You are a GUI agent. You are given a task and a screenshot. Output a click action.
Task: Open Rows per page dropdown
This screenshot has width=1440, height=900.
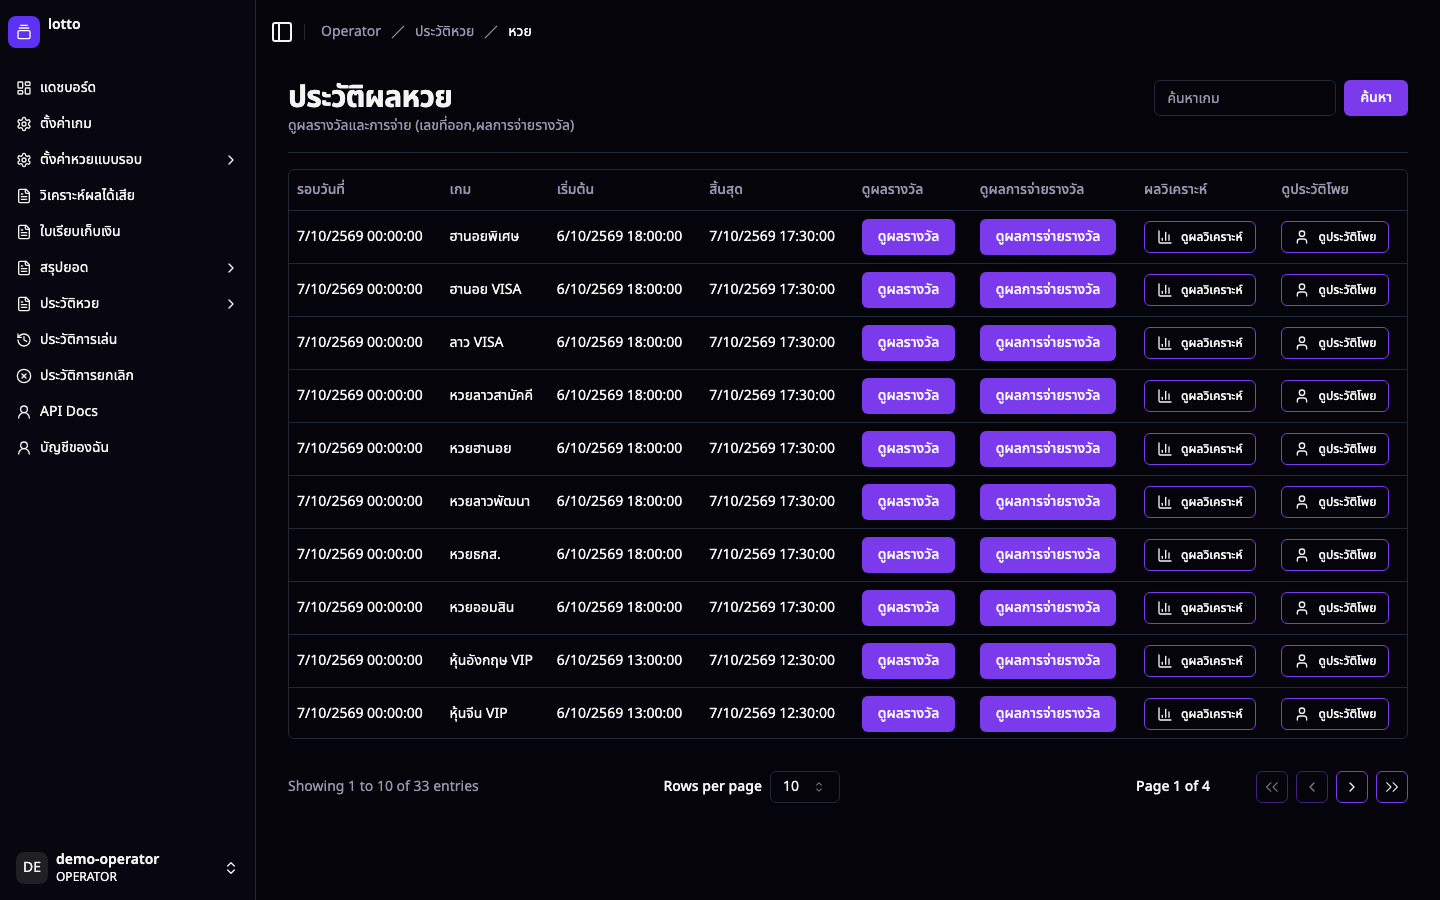[x=805, y=787]
